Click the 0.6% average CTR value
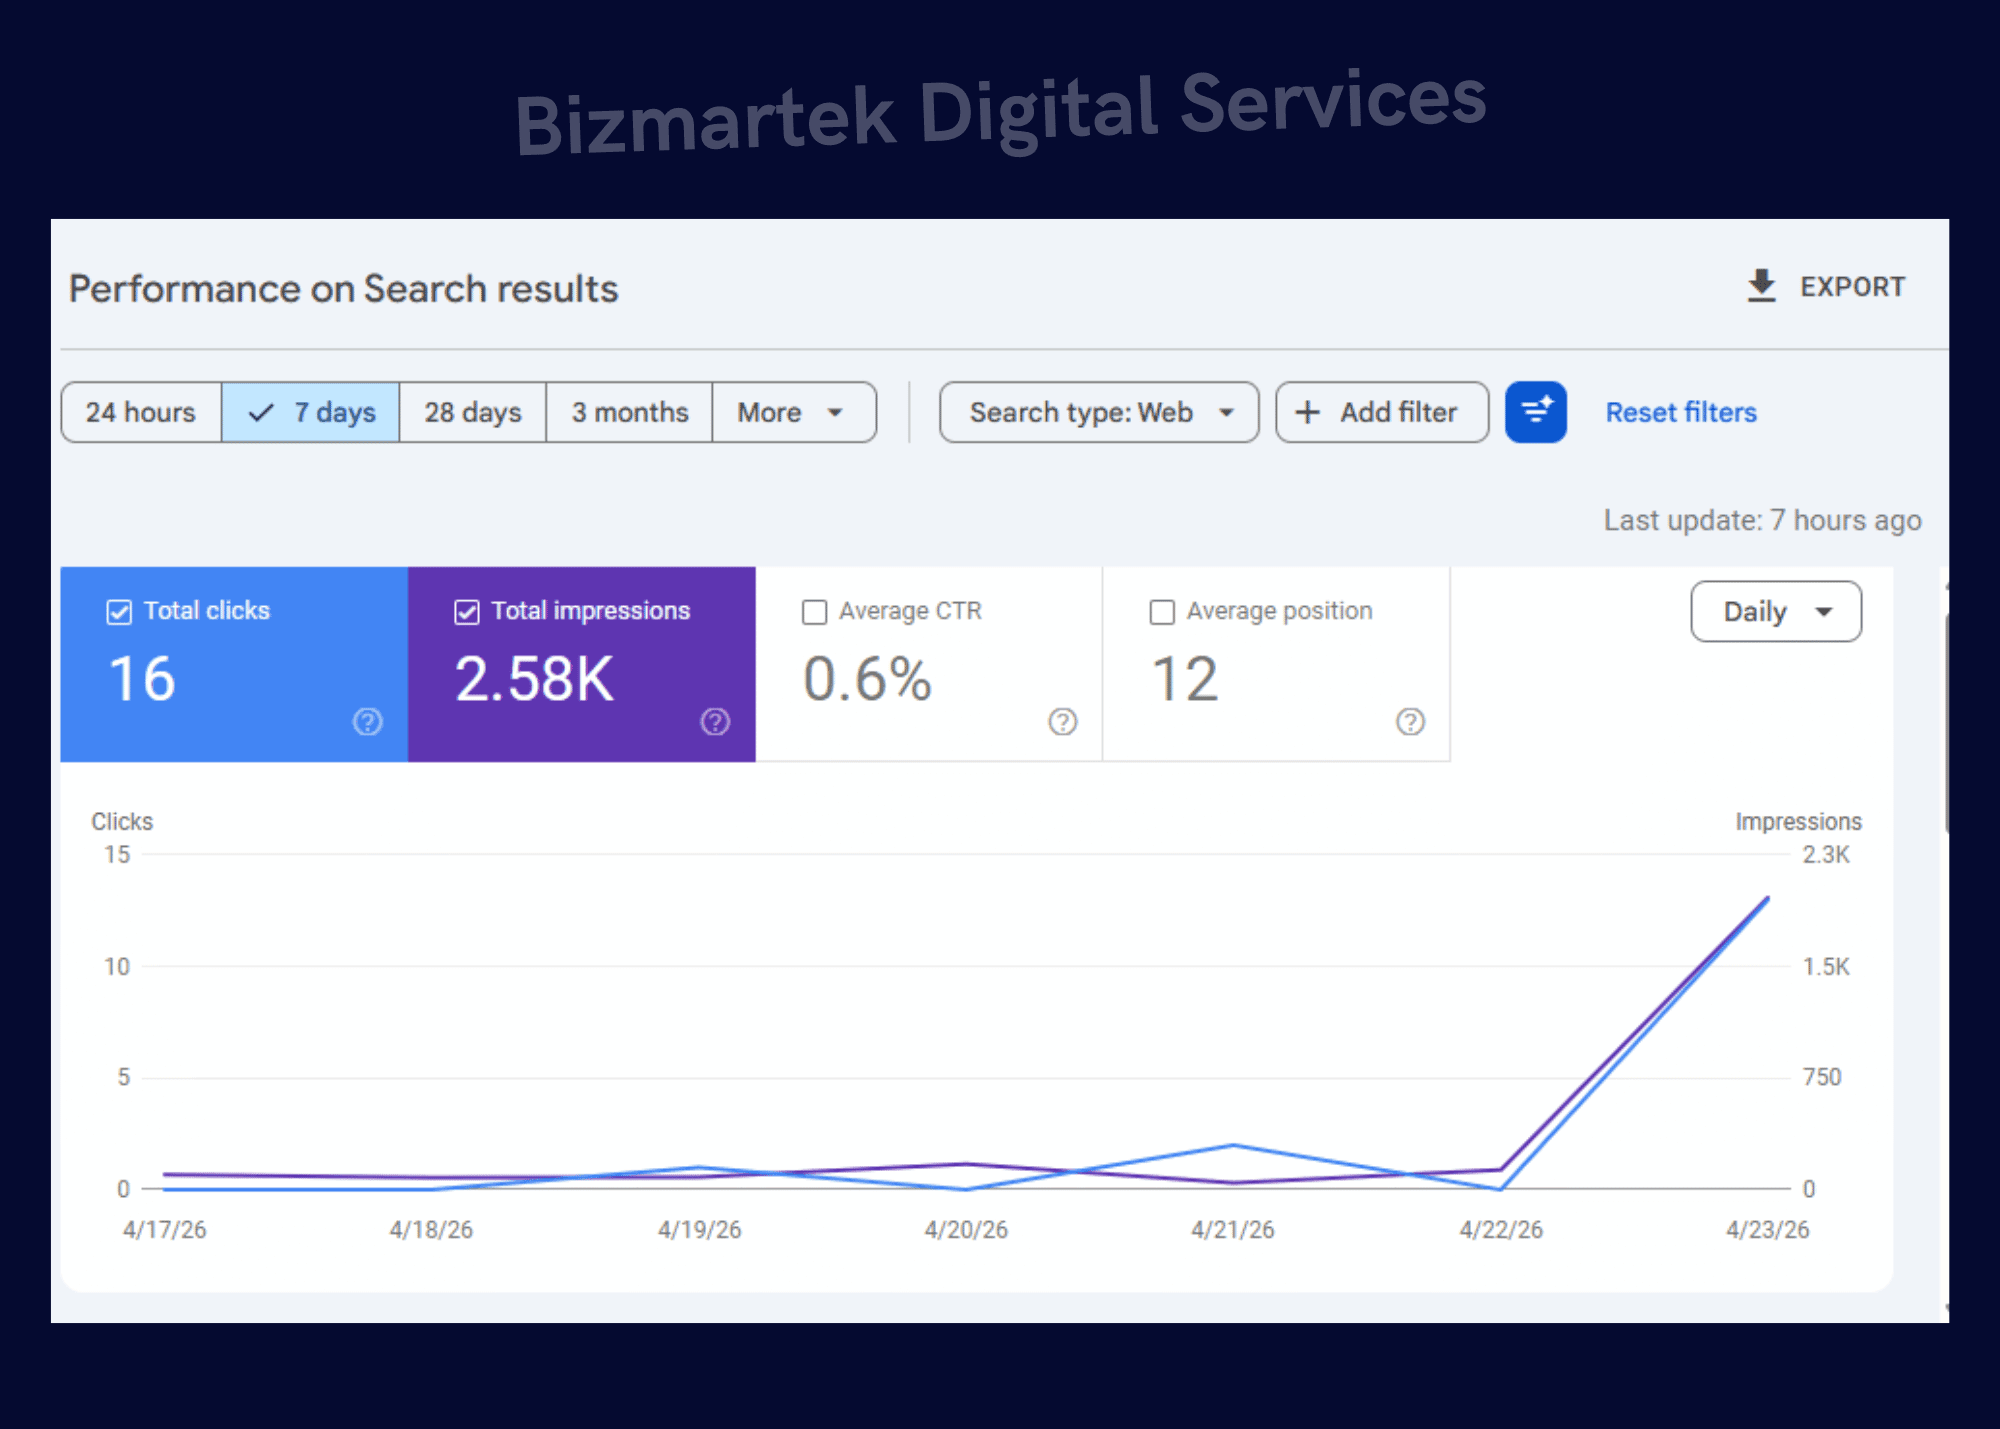 (x=867, y=679)
